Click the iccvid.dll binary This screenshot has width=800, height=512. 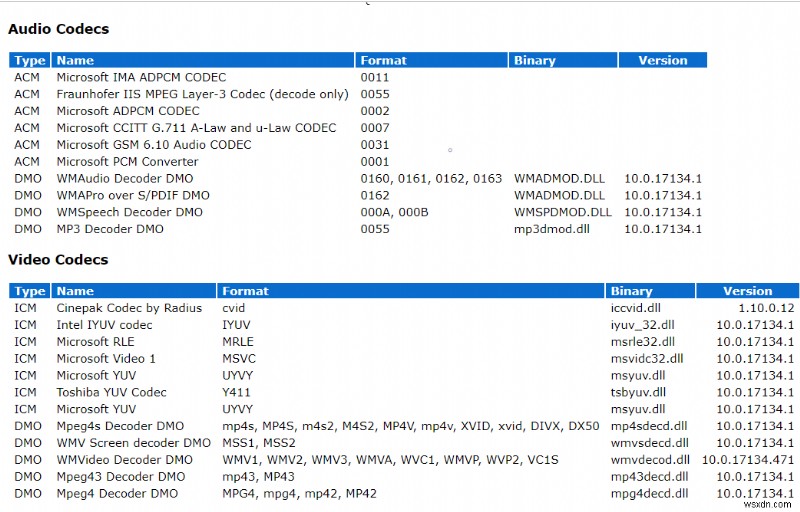pyautogui.click(x=636, y=308)
